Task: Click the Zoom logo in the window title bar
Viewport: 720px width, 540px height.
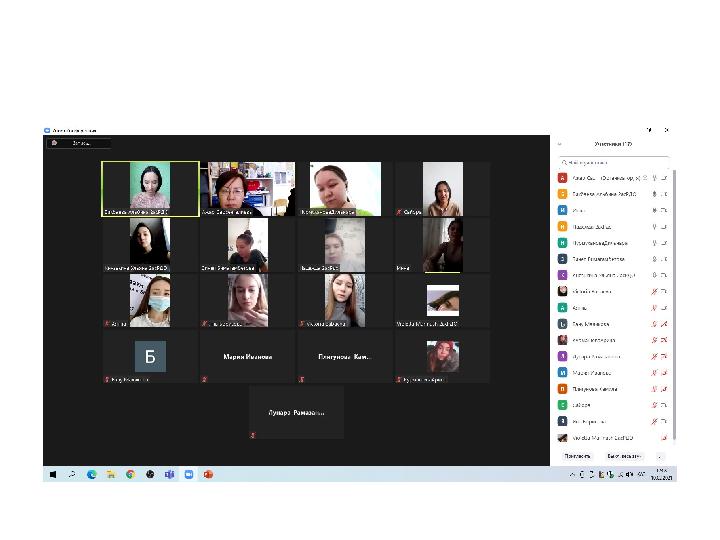Action: tap(47, 130)
